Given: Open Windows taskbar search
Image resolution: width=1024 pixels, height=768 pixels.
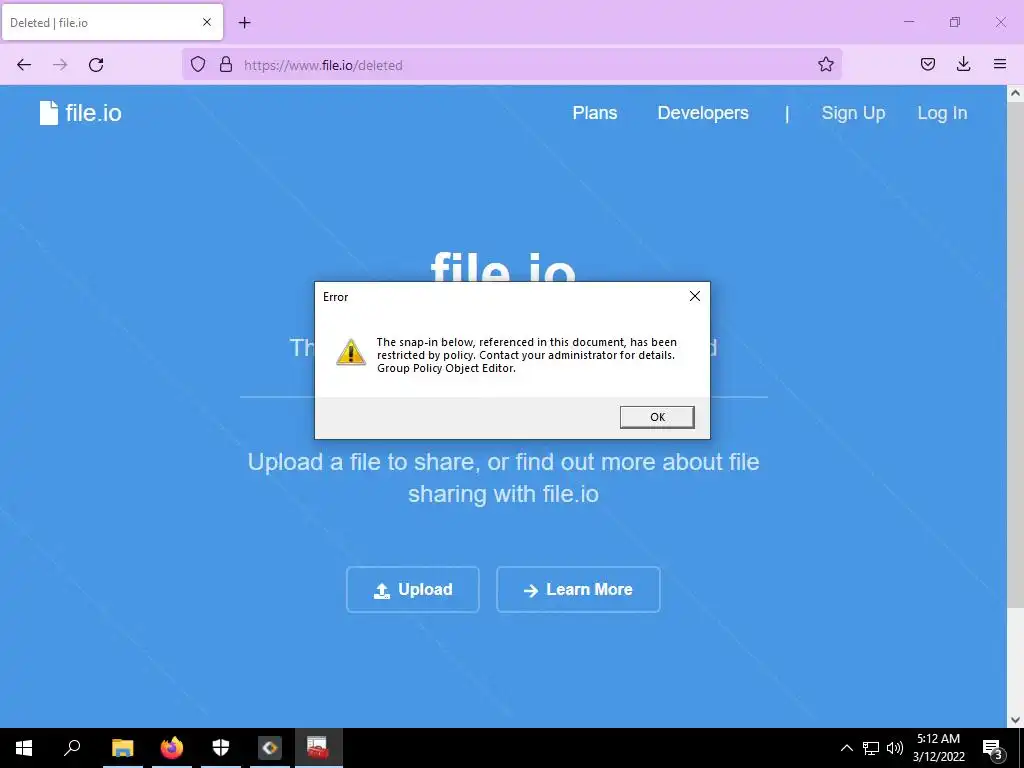Looking at the screenshot, I should pyautogui.click(x=72, y=748).
